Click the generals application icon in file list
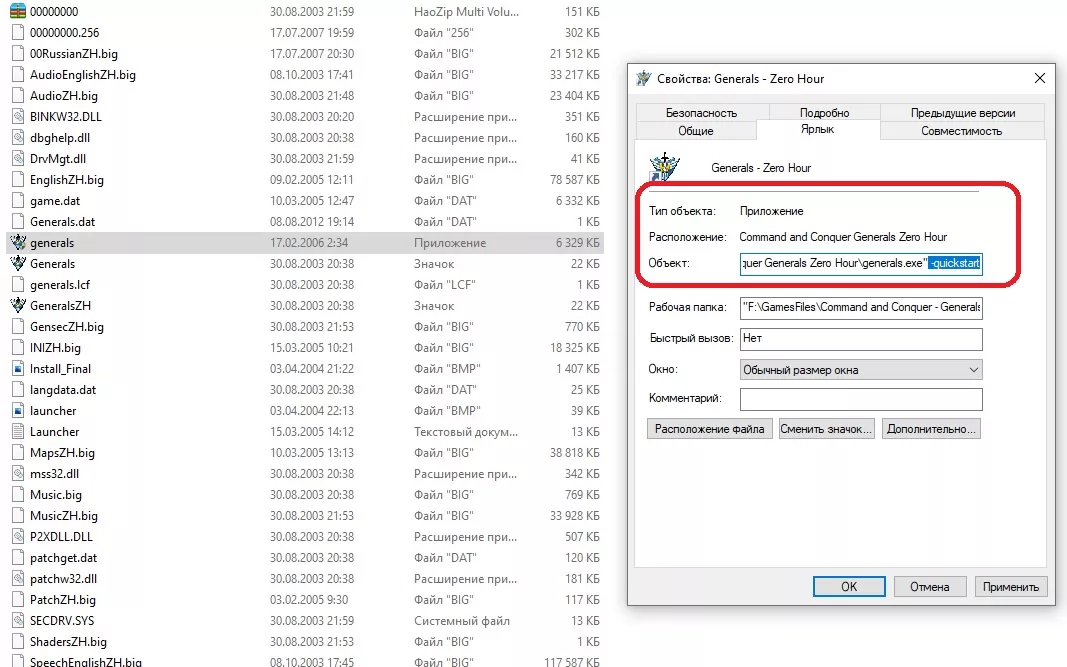The width and height of the screenshot is (1067, 667). coord(18,243)
